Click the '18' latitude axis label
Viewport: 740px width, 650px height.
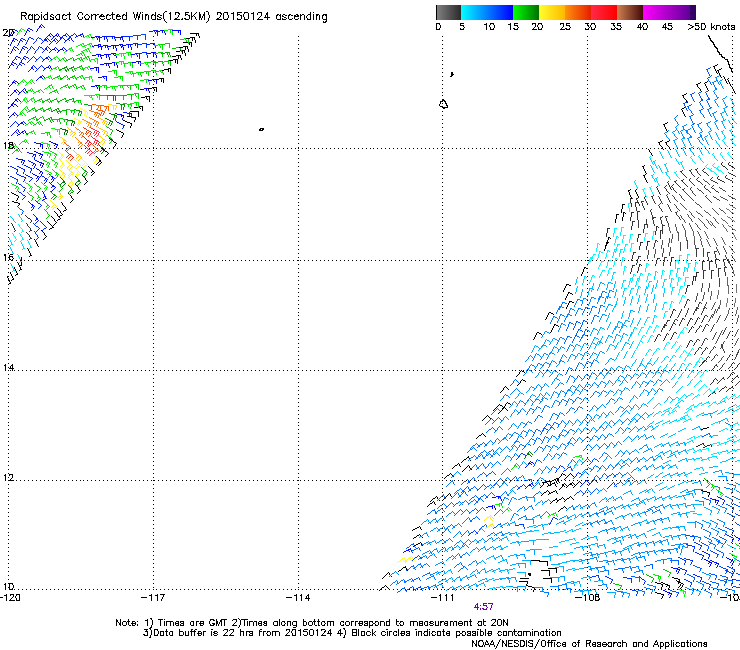(x=8, y=145)
